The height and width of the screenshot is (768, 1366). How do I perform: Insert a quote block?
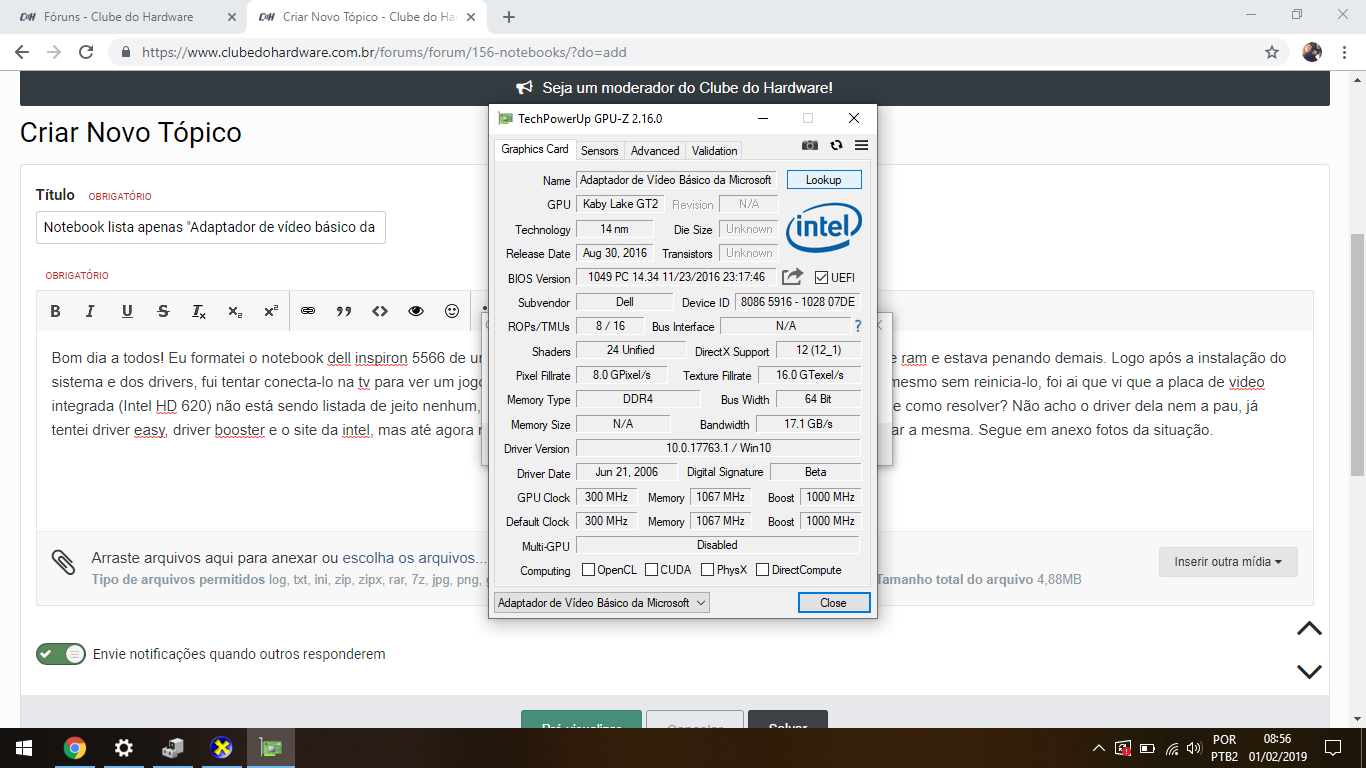click(344, 311)
